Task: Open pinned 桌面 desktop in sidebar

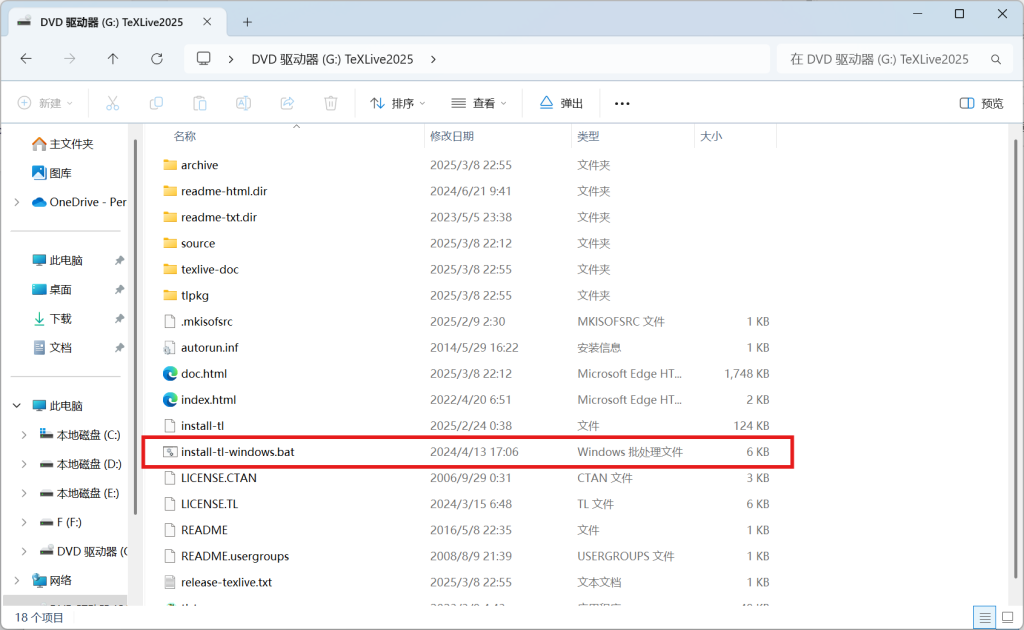Action: coord(52,289)
